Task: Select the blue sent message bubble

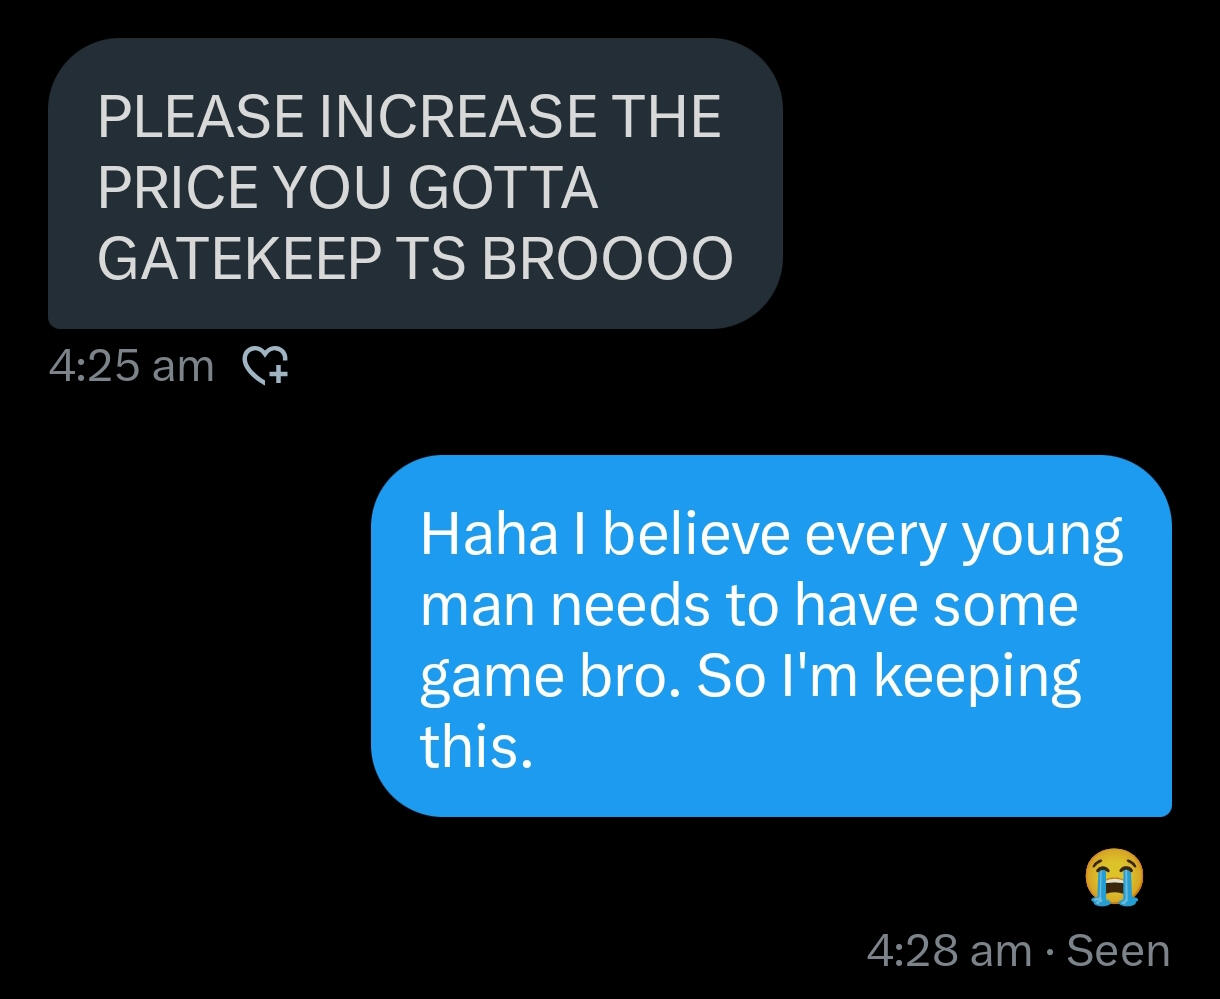Action: tap(771, 635)
